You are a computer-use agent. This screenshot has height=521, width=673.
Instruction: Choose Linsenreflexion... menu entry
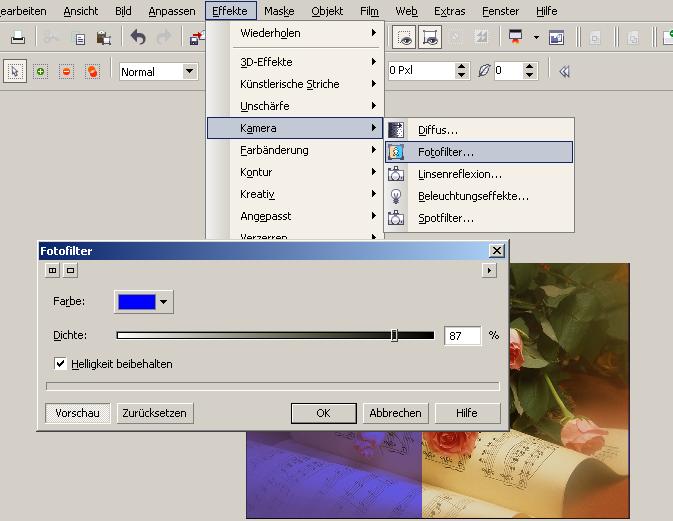coord(479,174)
